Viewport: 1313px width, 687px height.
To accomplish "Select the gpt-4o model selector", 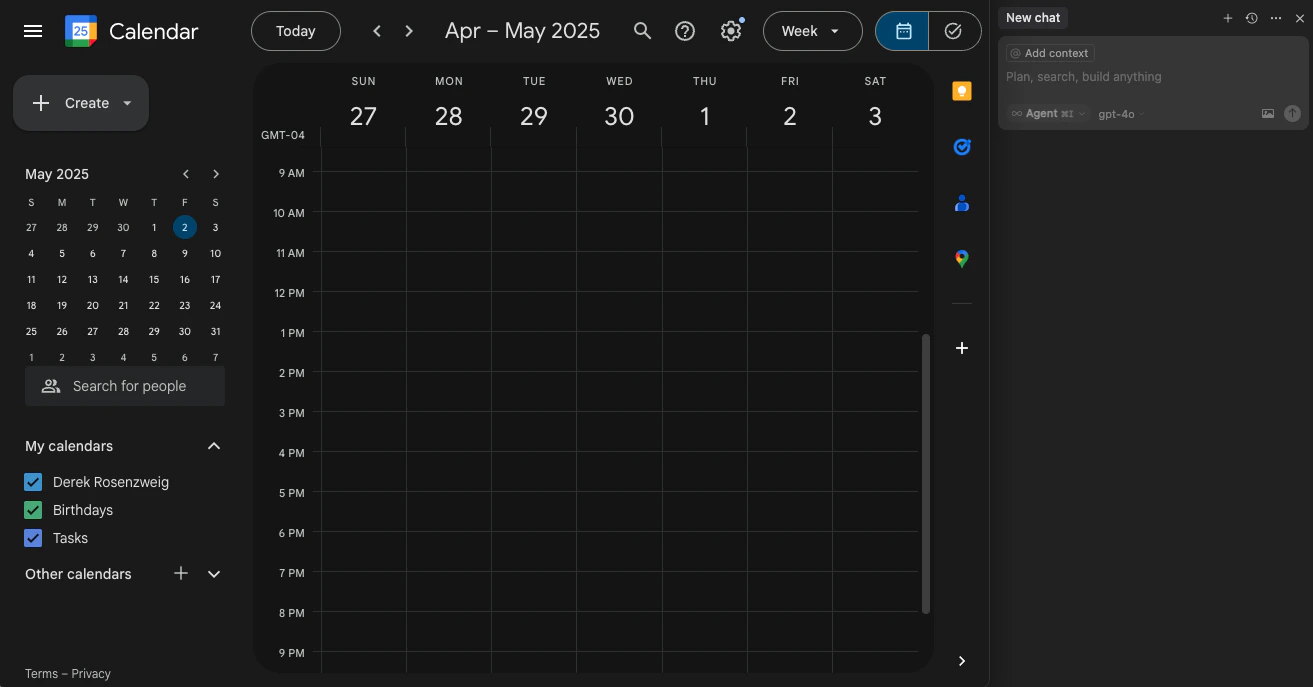I will pyautogui.click(x=1118, y=113).
